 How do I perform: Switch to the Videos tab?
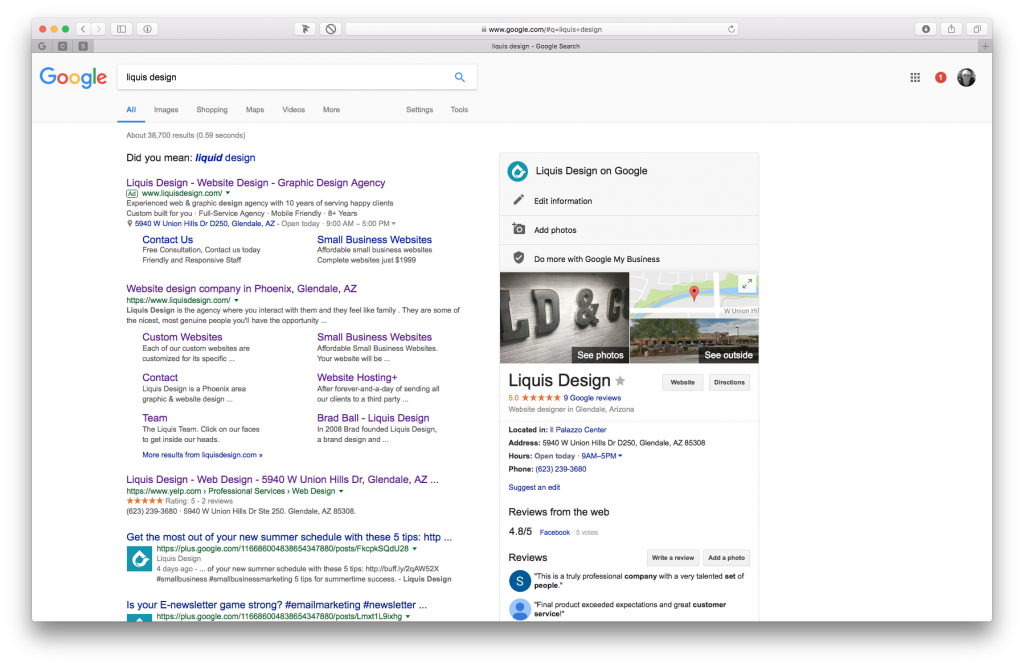[x=293, y=110]
